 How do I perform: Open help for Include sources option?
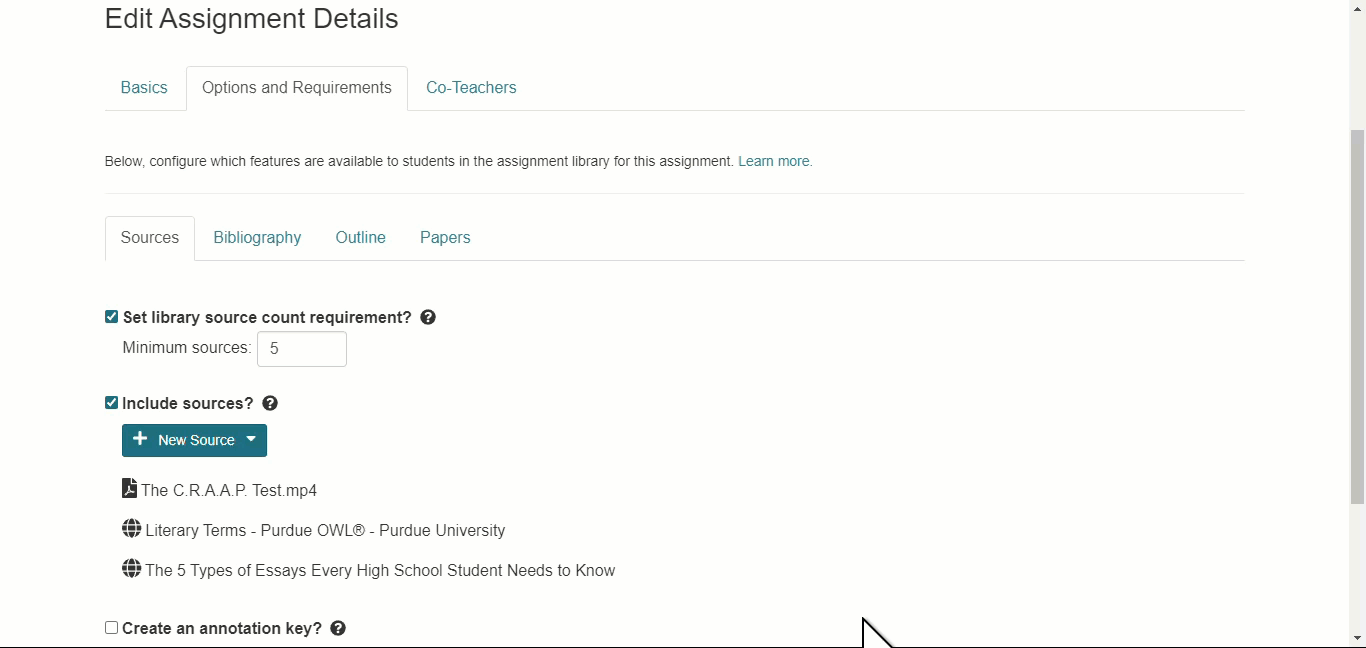(x=269, y=403)
